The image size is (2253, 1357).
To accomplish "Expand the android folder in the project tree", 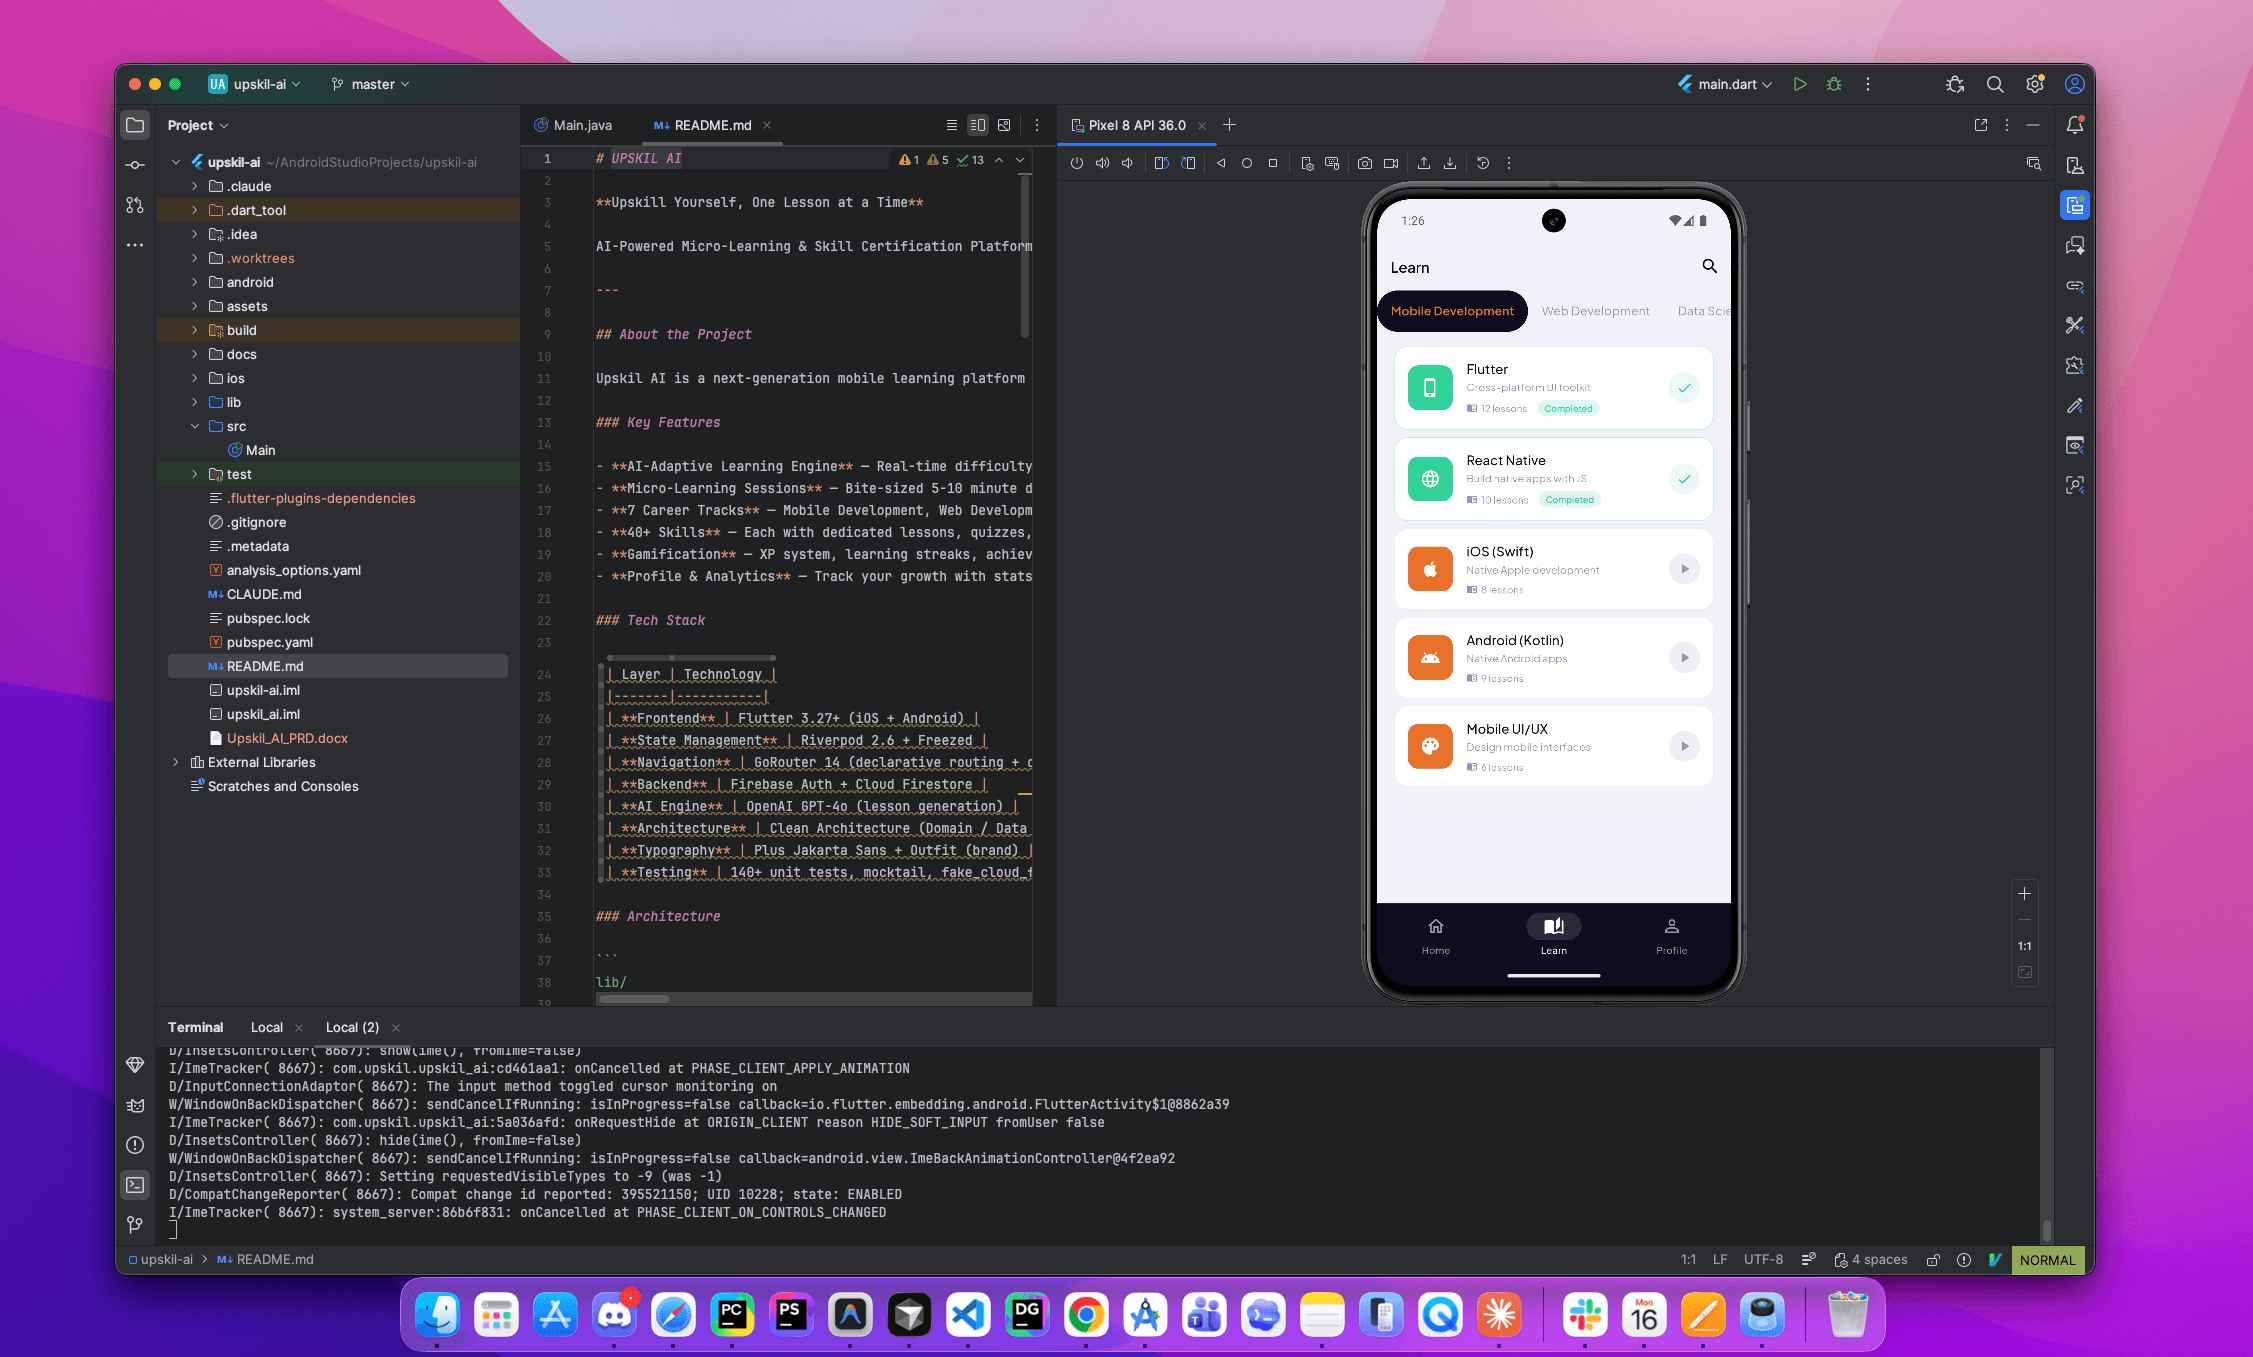I will pos(194,282).
